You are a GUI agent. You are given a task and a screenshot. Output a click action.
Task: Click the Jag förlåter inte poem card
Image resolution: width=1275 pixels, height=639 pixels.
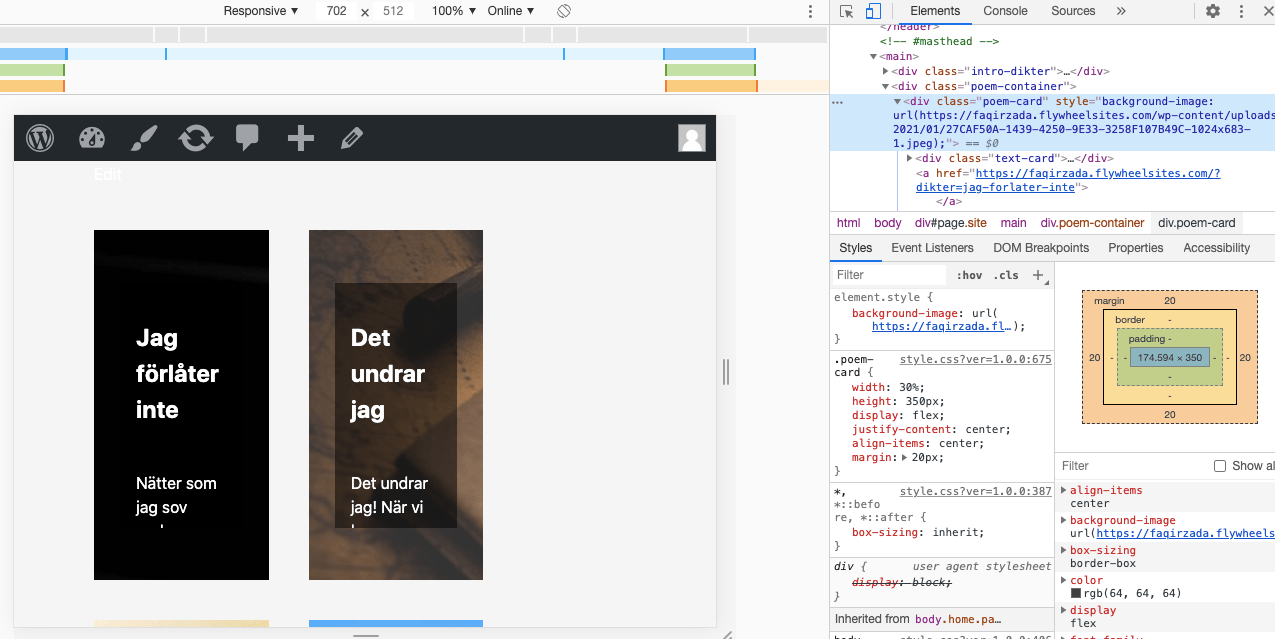click(181, 405)
